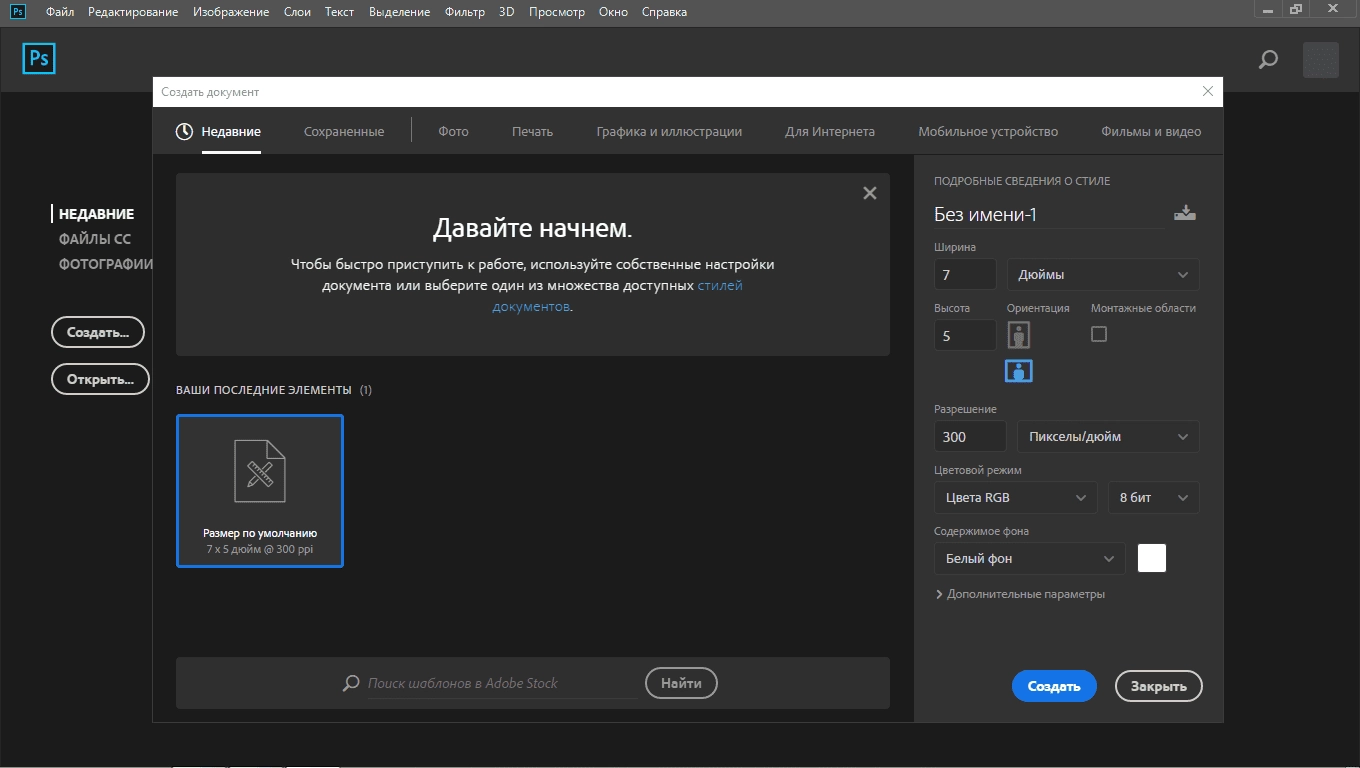Viewport: 1360px width, 768px height.
Task: Switch to the Сохраненные tab
Action: coord(344,131)
